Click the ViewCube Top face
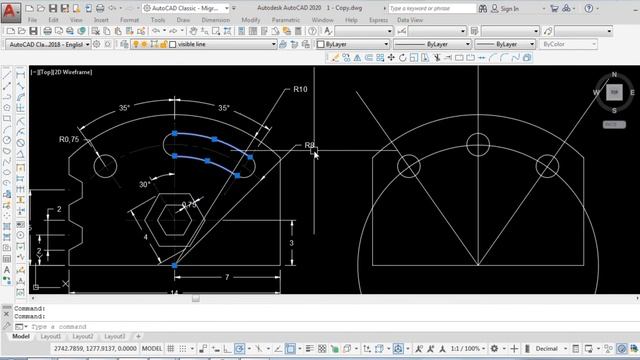Viewport: 640px width, 360px height. pyautogui.click(x=614, y=92)
